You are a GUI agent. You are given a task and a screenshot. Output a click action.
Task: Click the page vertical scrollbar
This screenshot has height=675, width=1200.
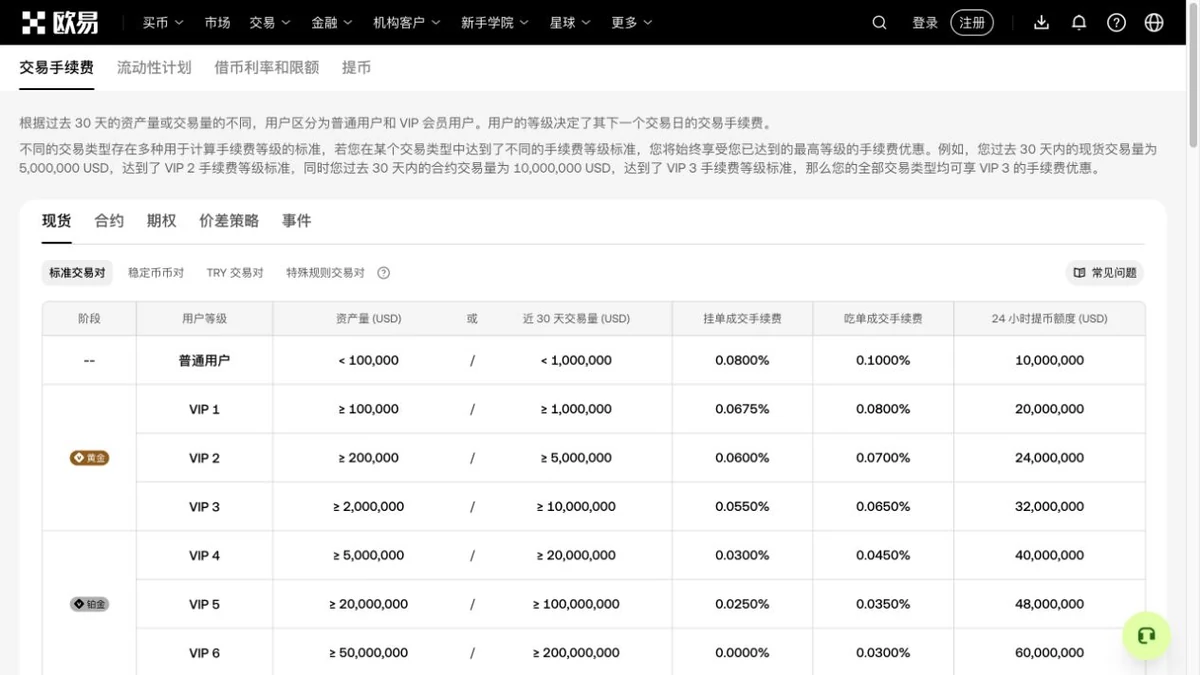[1193, 75]
